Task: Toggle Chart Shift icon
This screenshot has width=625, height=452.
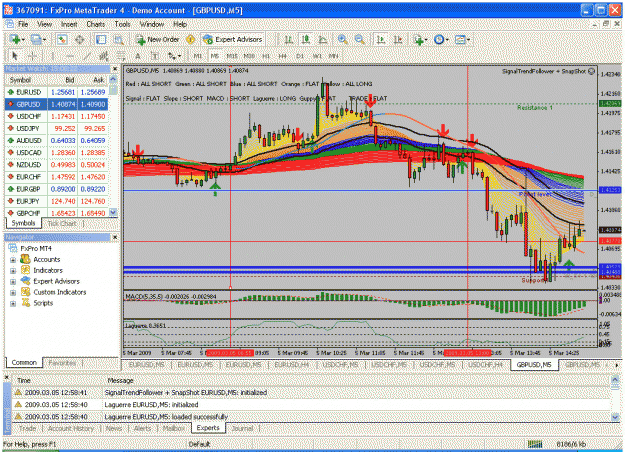Action: [398, 39]
